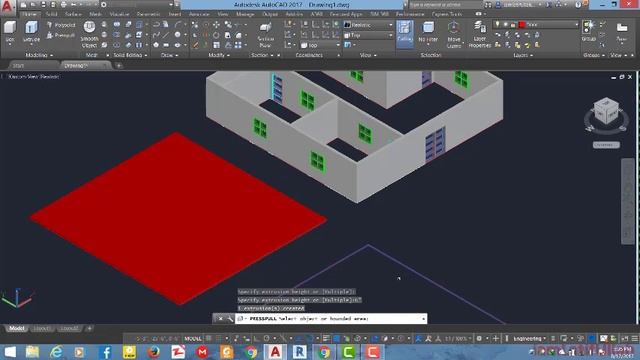
Task: Click the red layer color swatch
Action: [522, 25]
